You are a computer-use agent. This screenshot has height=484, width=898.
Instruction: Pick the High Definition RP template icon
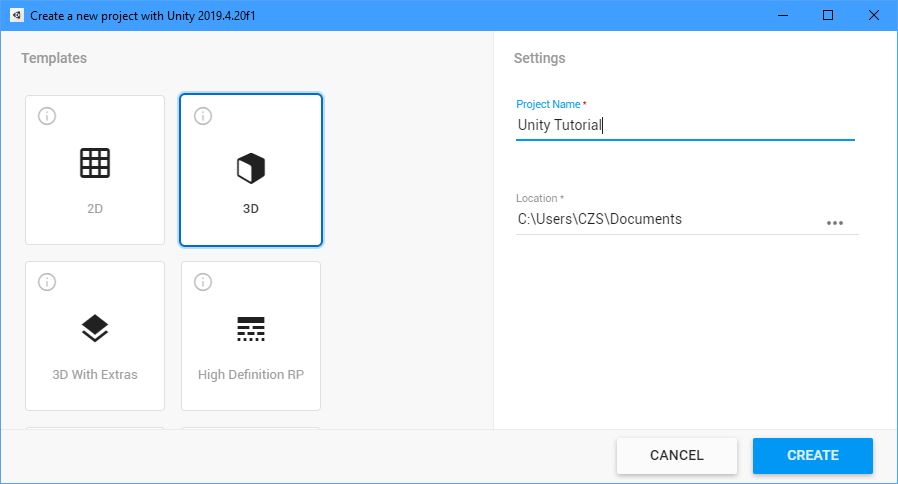pos(251,328)
